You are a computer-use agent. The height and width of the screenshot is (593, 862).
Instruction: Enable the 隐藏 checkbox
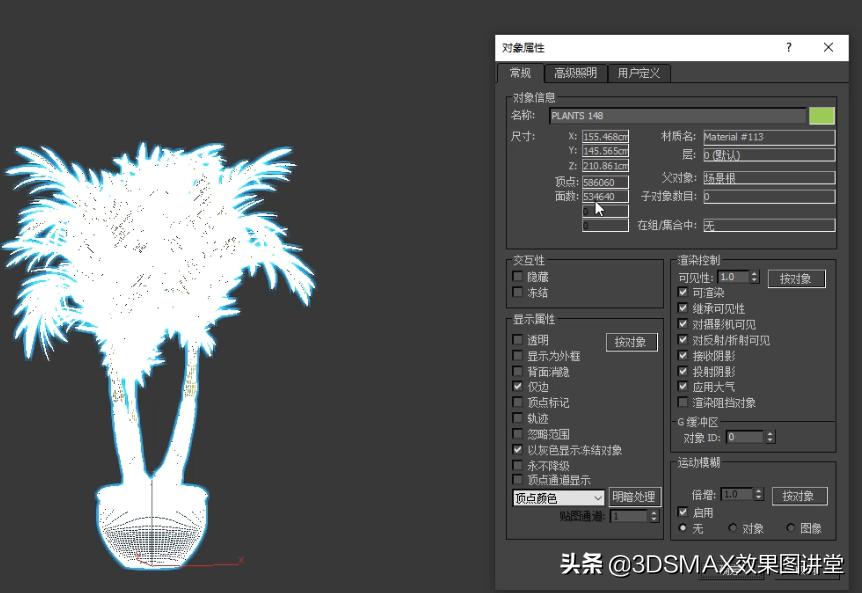(519, 277)
